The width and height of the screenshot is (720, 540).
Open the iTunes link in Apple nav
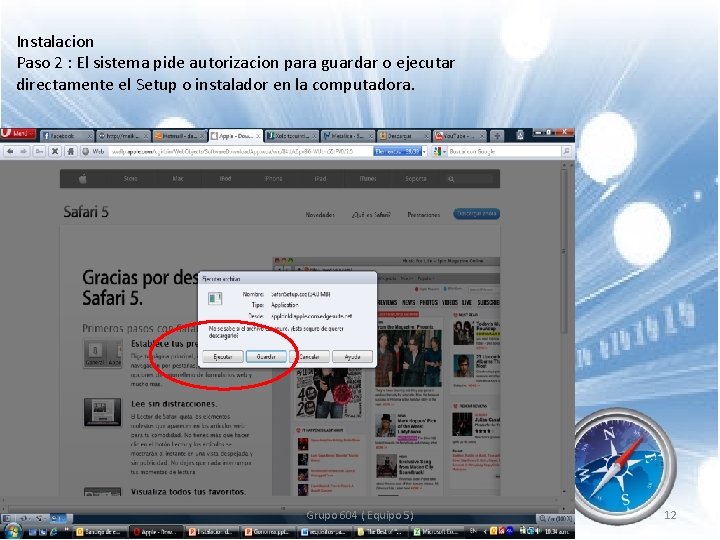(368, 179)
